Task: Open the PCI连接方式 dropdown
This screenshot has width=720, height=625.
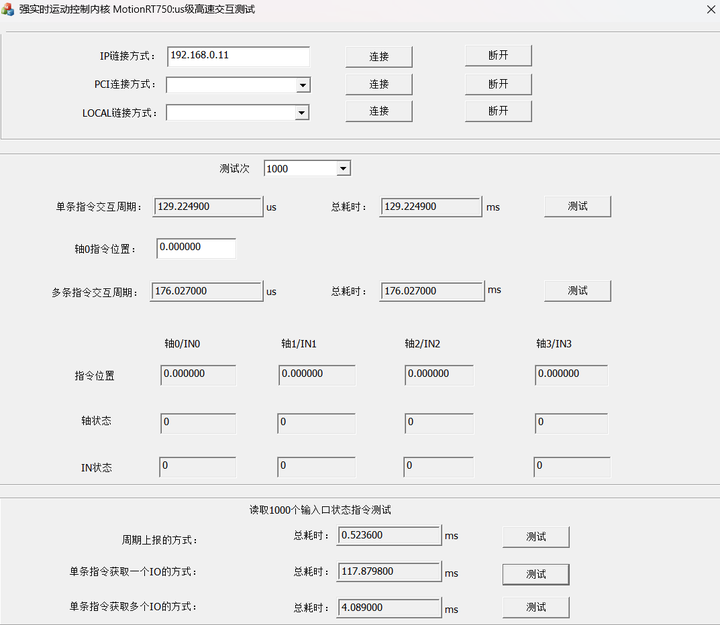Action: [x=302, y=85]
